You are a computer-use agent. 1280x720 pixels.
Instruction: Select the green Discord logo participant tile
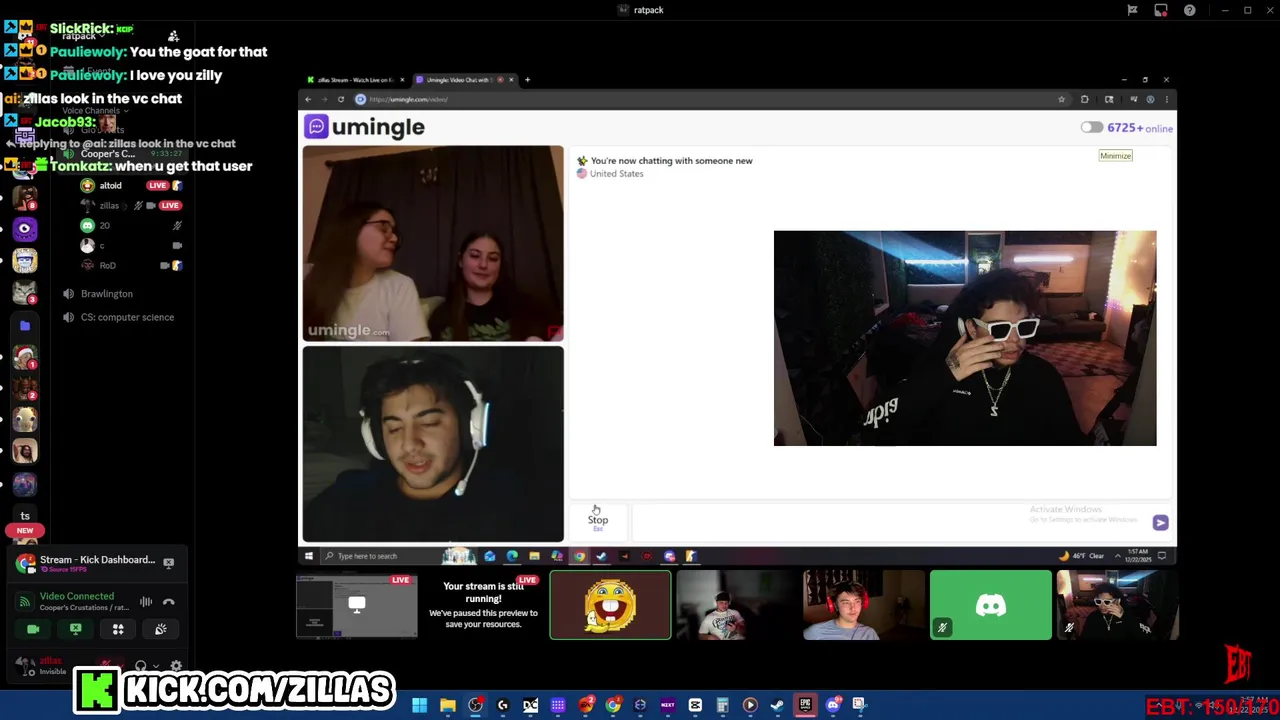coord(991,605)
